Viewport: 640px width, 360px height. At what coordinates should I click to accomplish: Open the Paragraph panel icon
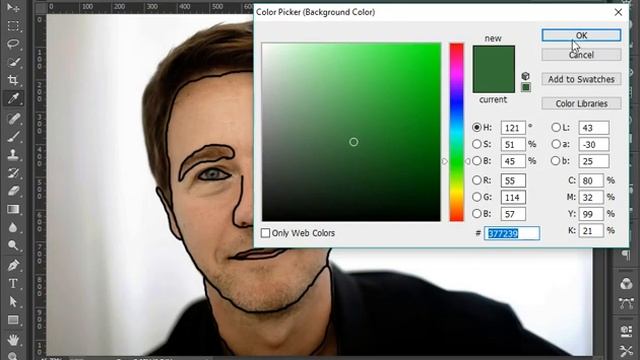click(x=626, y=256)
